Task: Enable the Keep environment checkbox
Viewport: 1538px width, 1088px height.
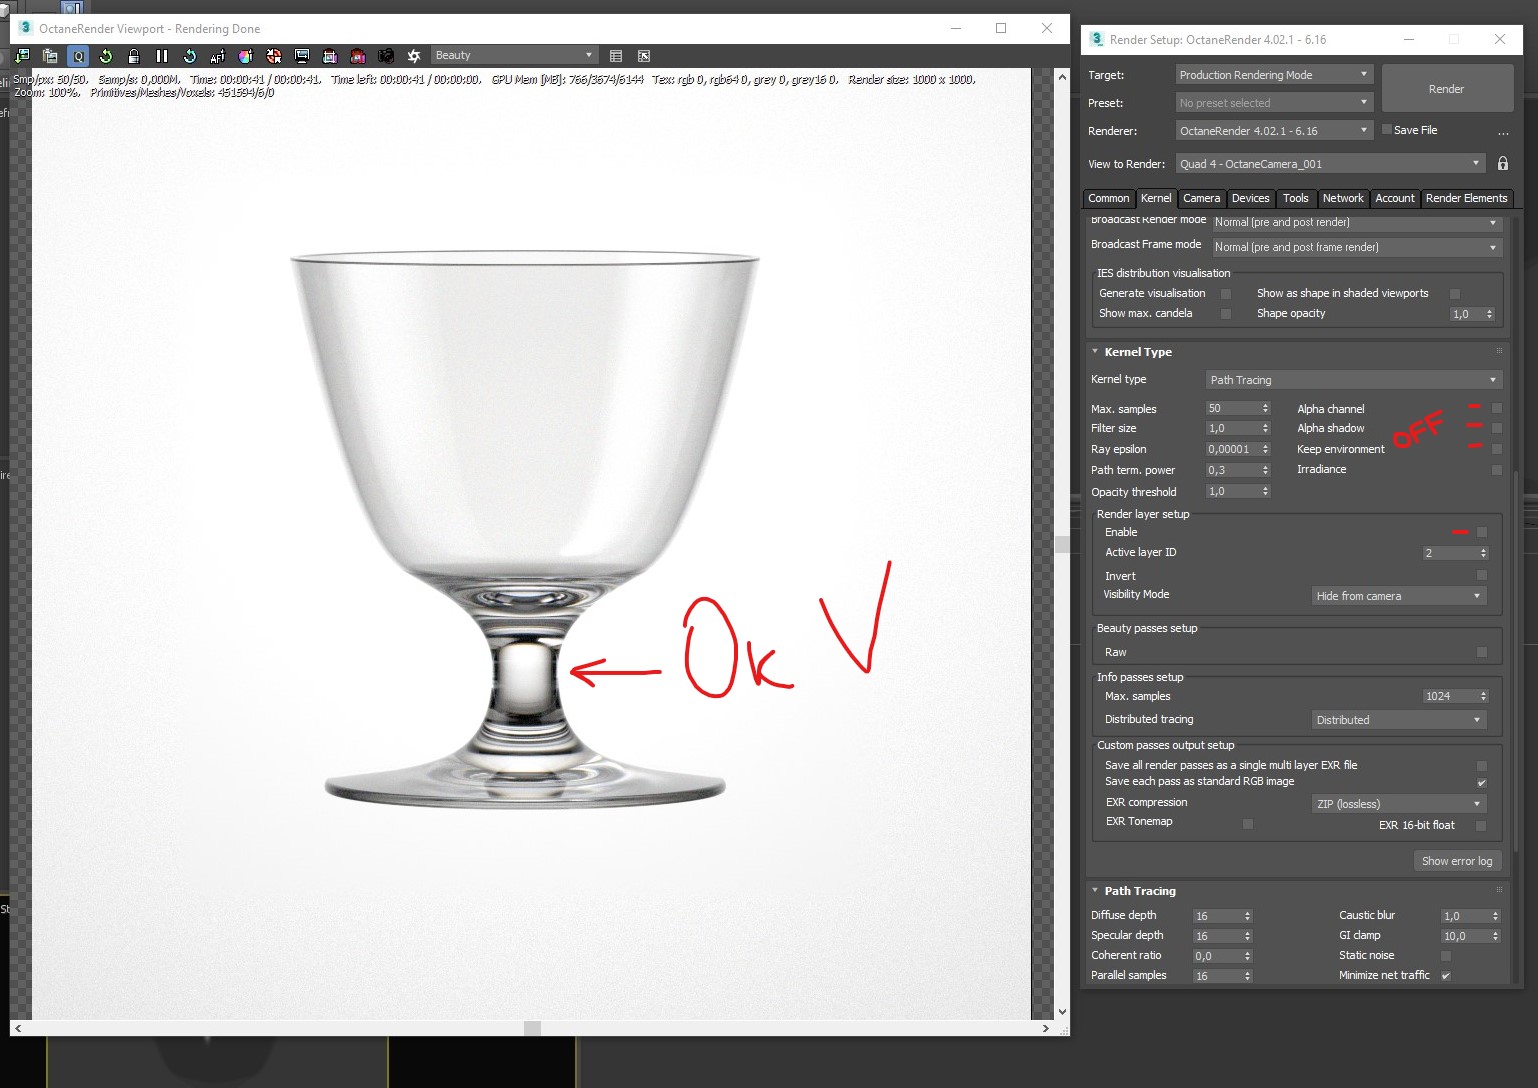Action: [x=1497, y=449]
